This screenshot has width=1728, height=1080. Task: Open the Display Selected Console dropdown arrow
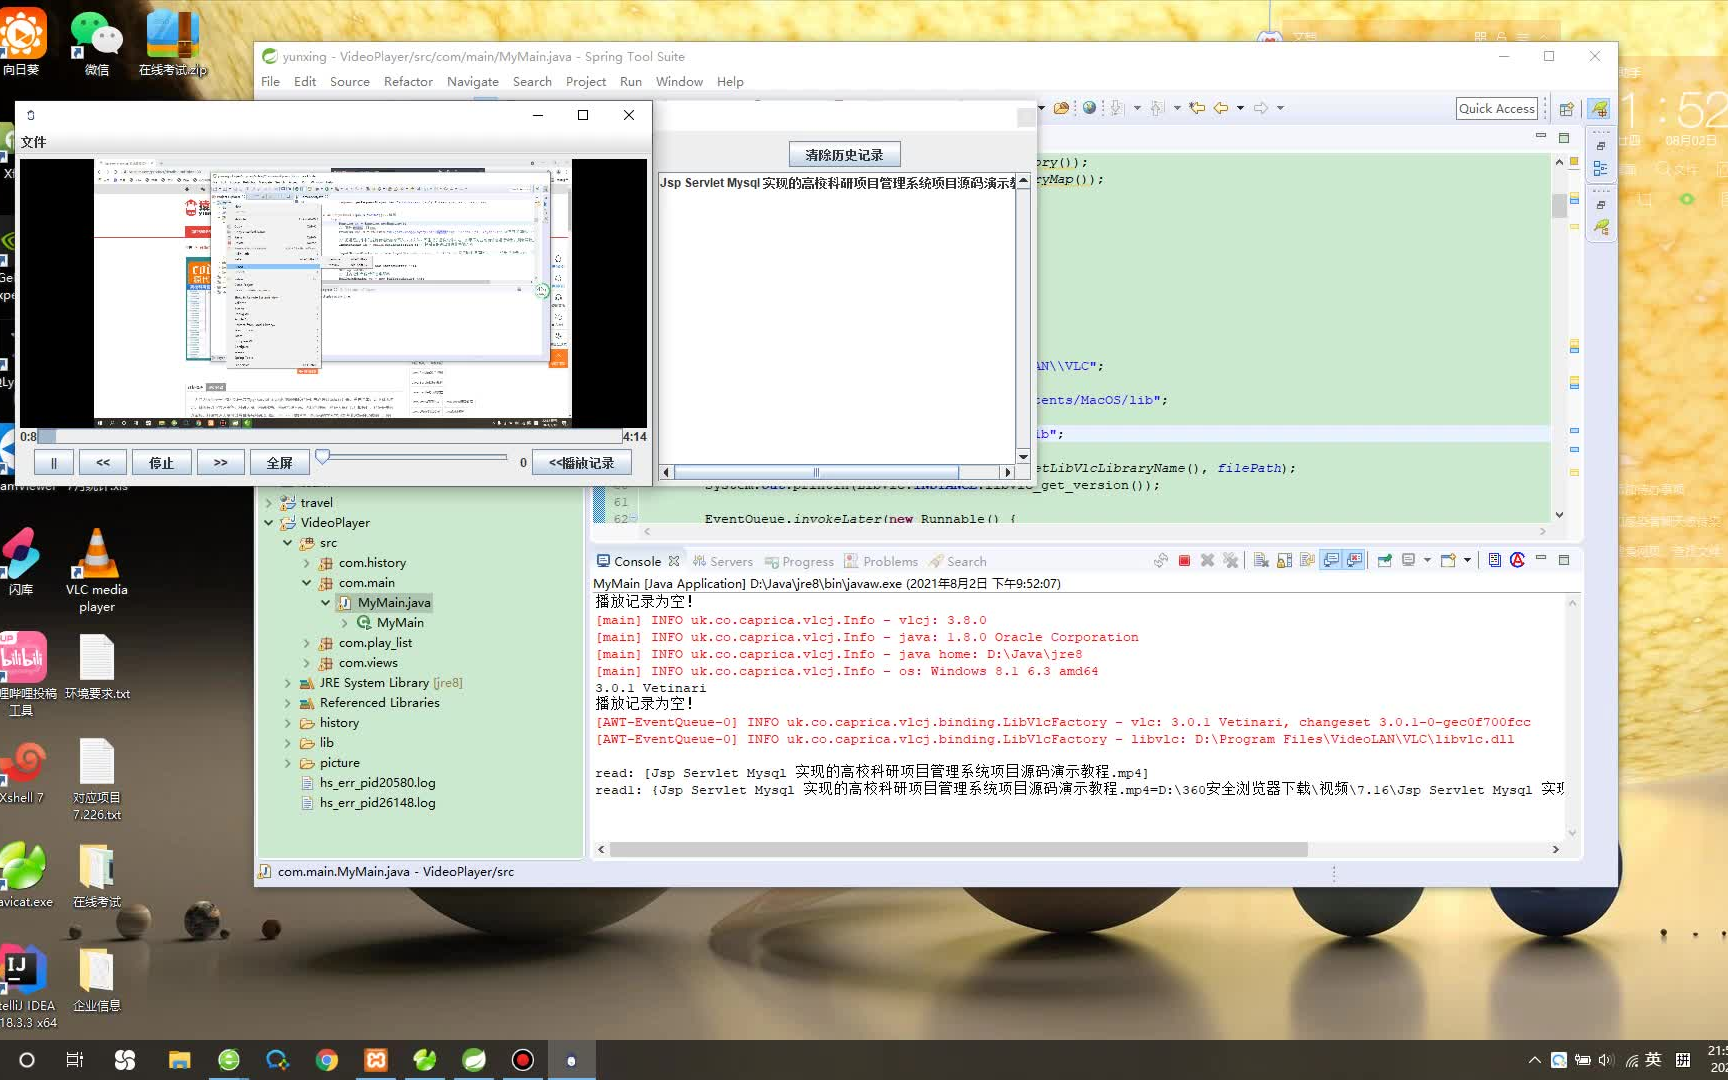click(x=1427, y=561)
